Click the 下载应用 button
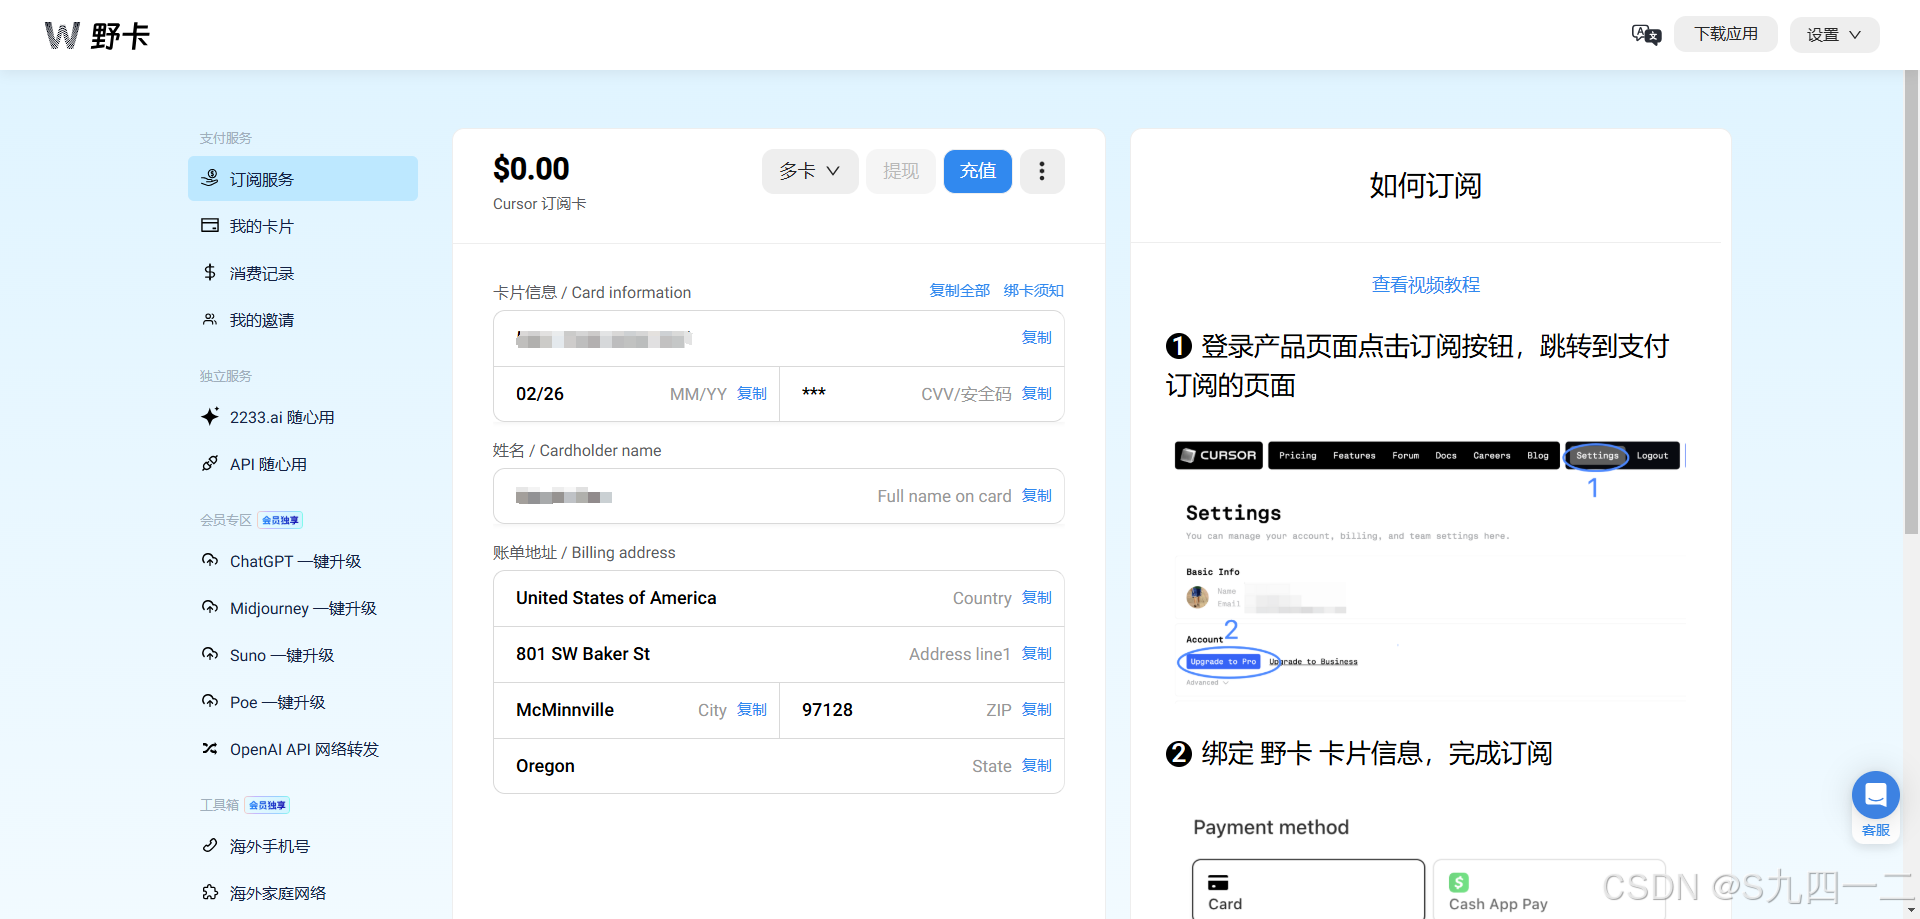The image size is (1920, 919). (1726, 34)
